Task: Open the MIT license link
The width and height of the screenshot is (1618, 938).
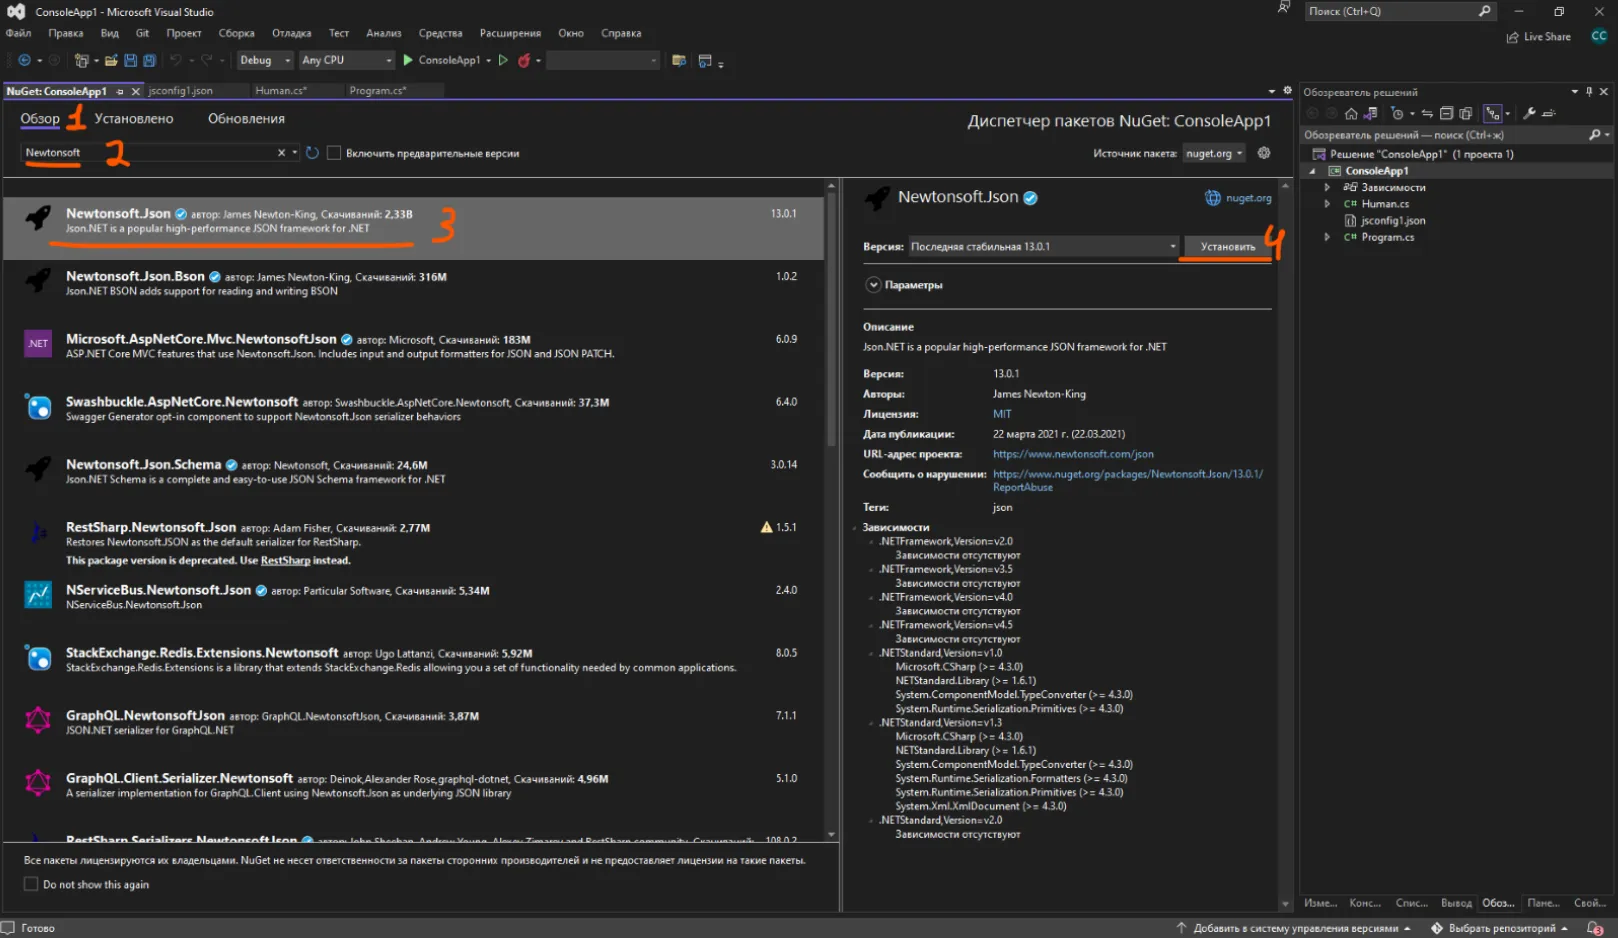Action: pyautogui.click(x=1002, y=414)
